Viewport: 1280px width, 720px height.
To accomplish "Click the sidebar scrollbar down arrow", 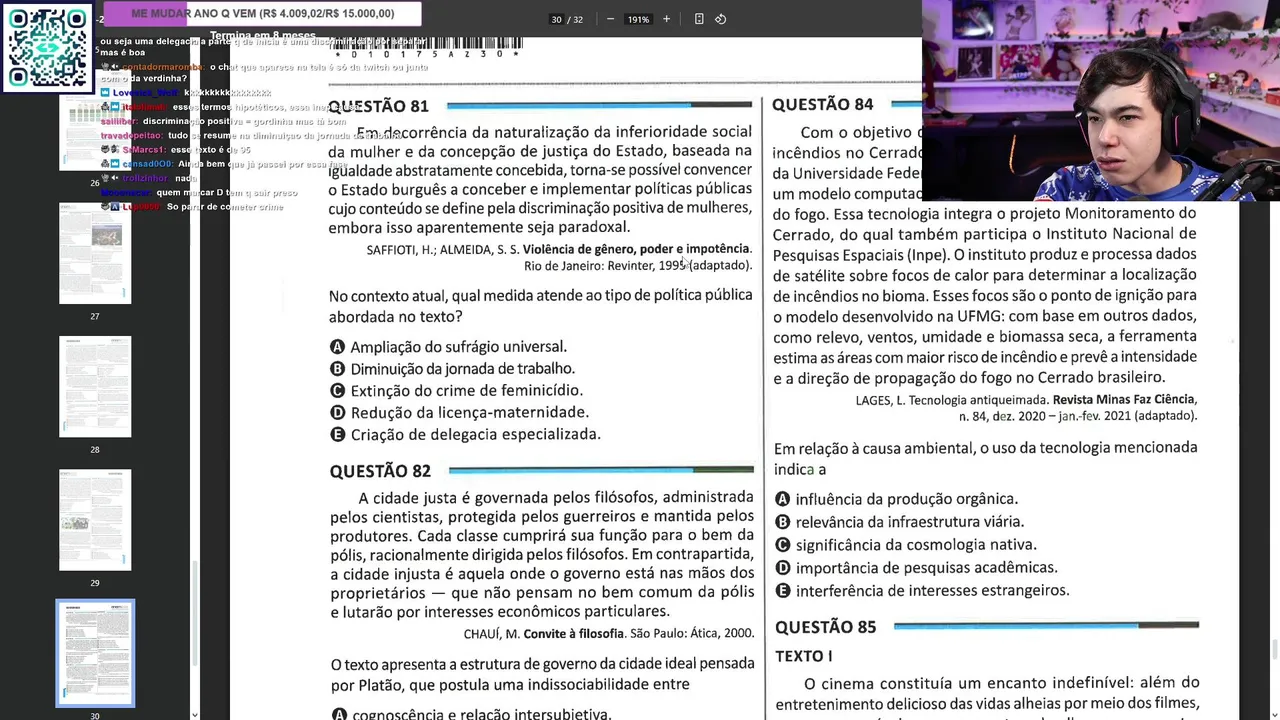I will click(194, 714).
